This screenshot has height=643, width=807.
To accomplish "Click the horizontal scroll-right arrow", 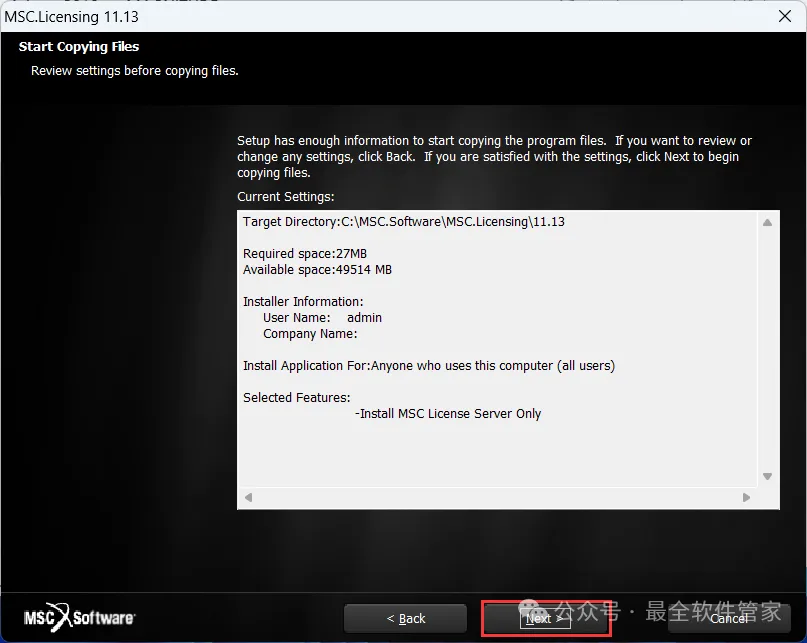I will [x=746, y=497].
